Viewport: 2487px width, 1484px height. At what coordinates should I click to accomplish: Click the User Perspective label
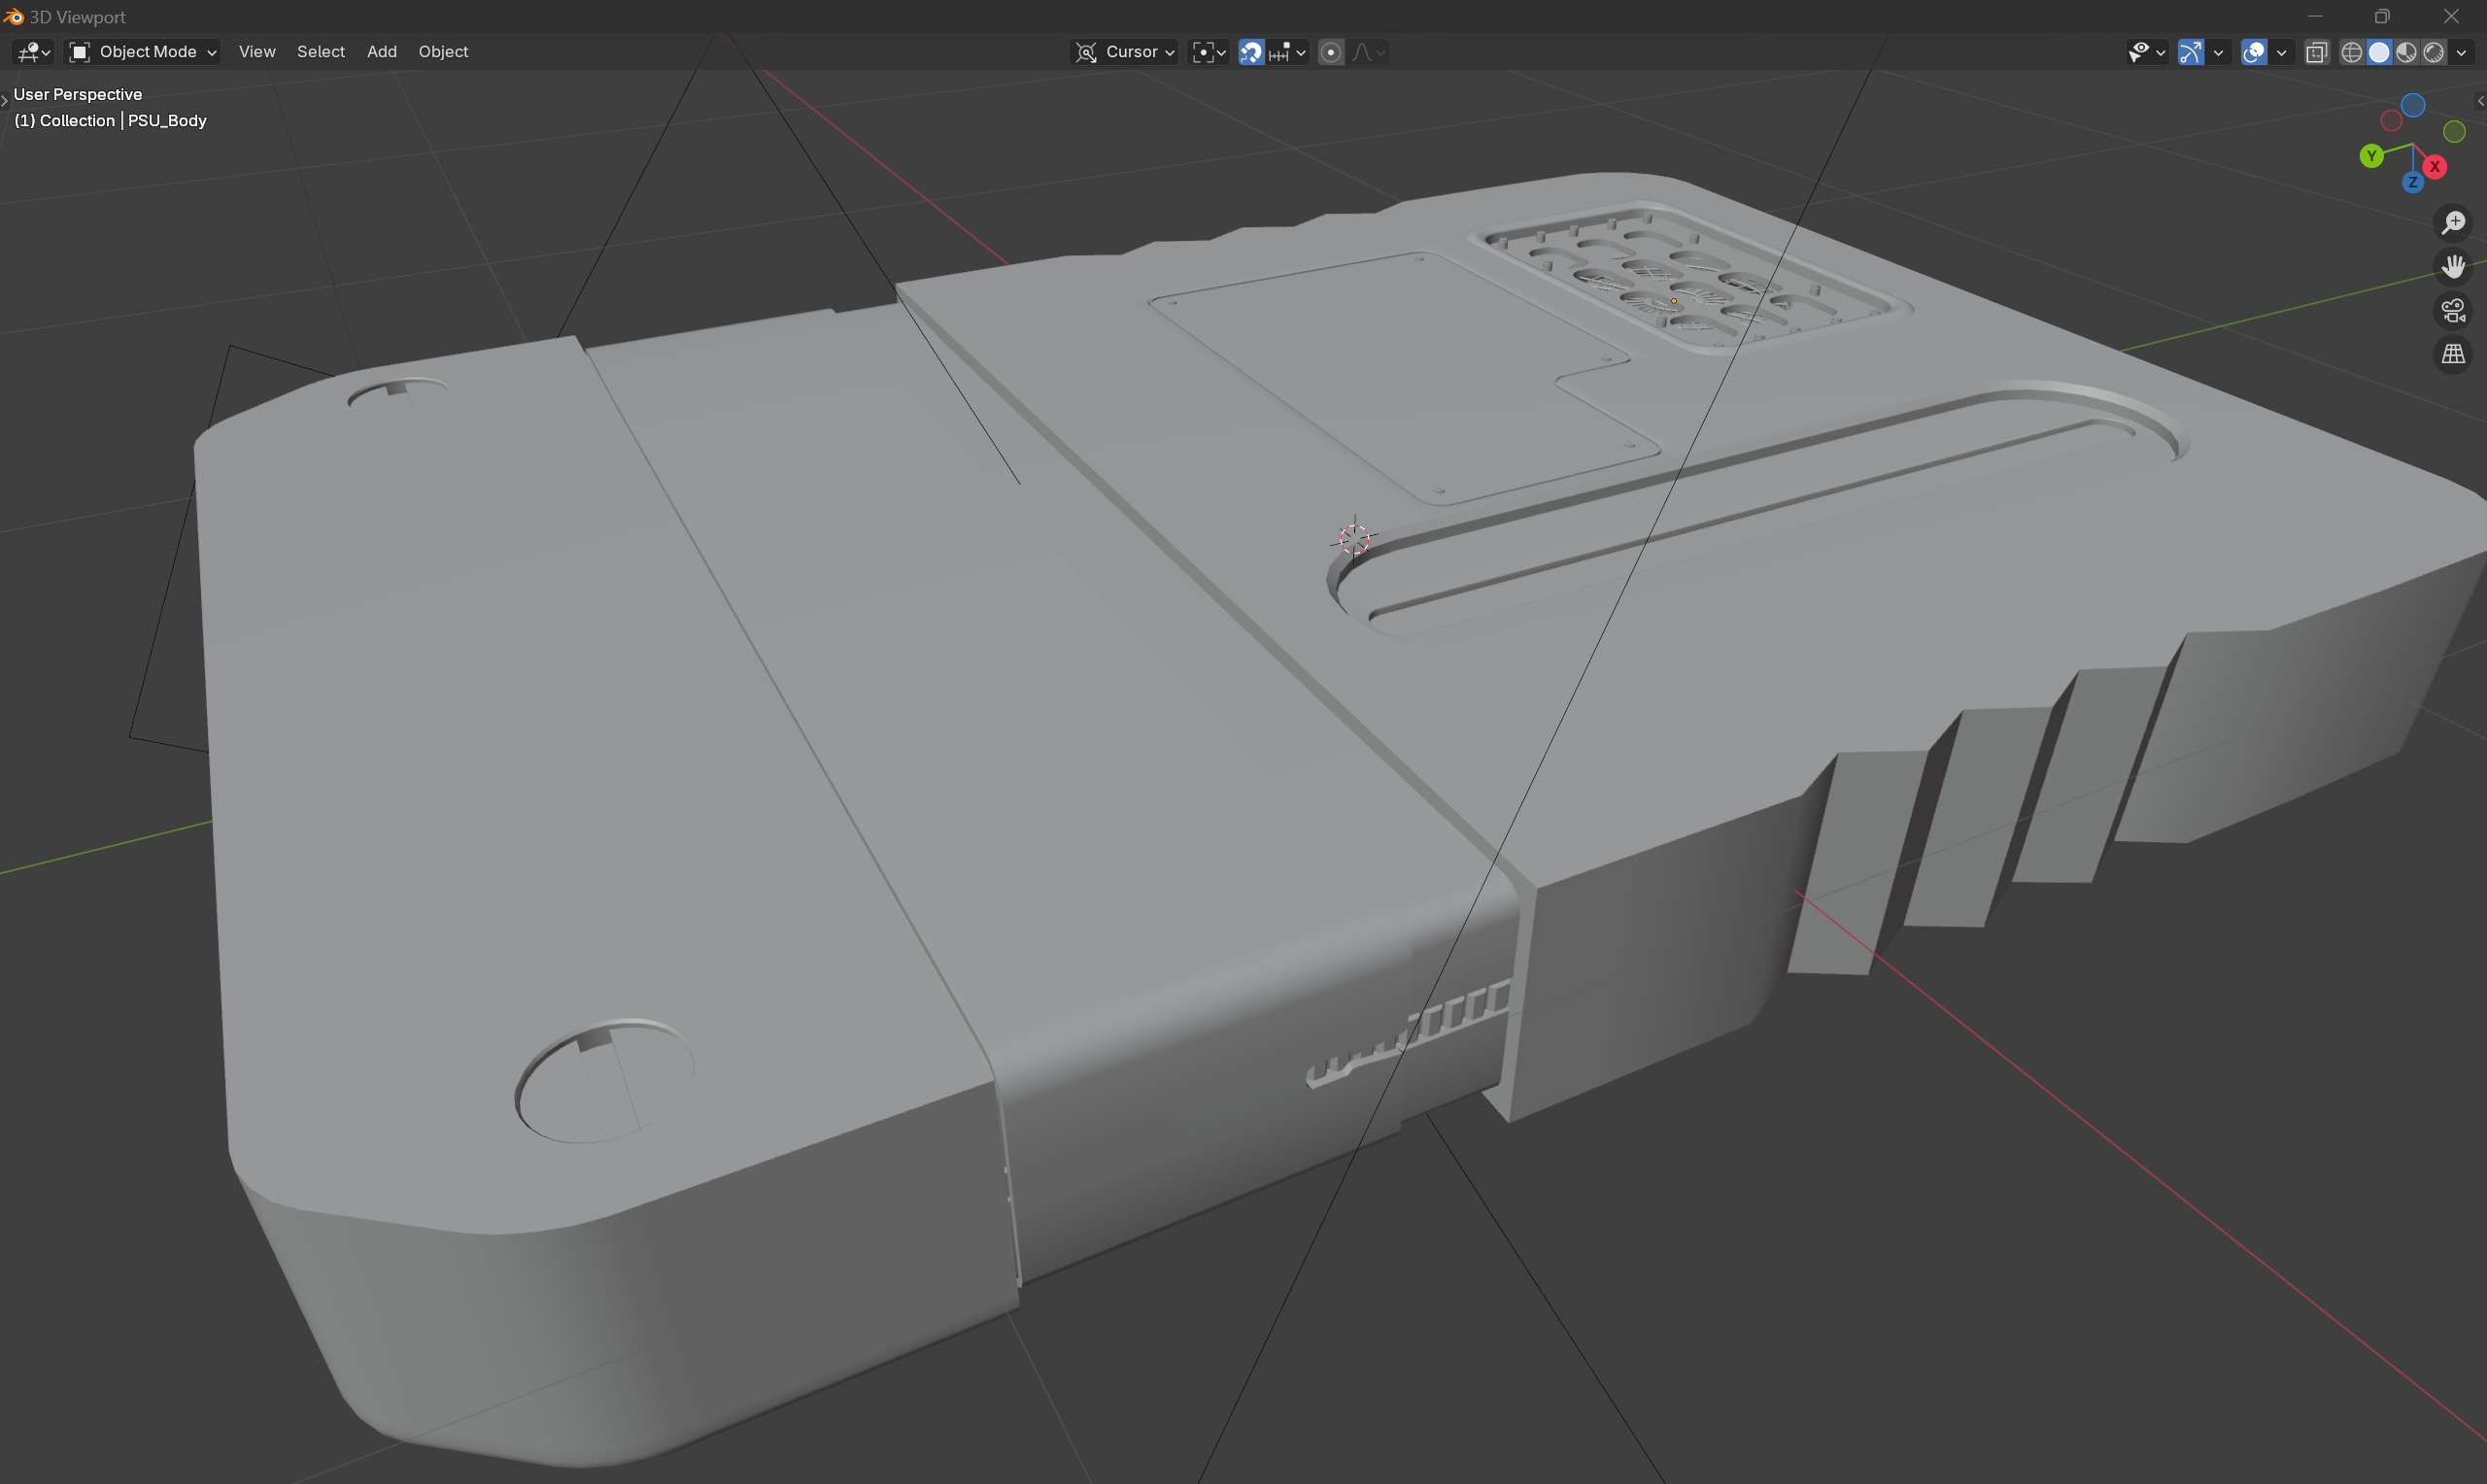click(x=78, y=94)
